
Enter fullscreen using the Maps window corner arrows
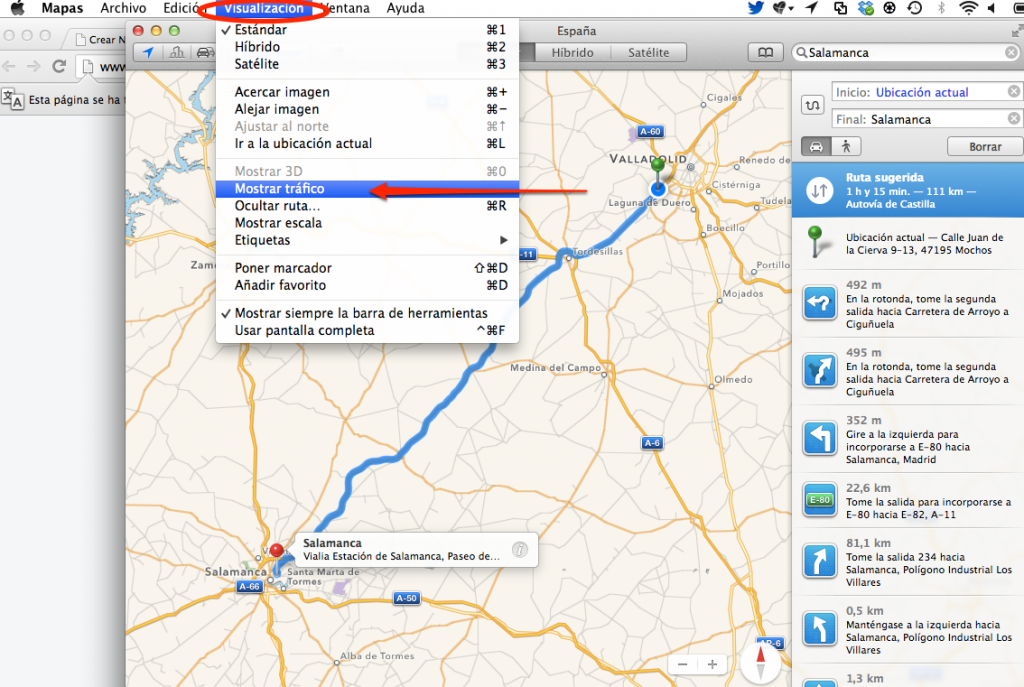tap(1017, 31)
